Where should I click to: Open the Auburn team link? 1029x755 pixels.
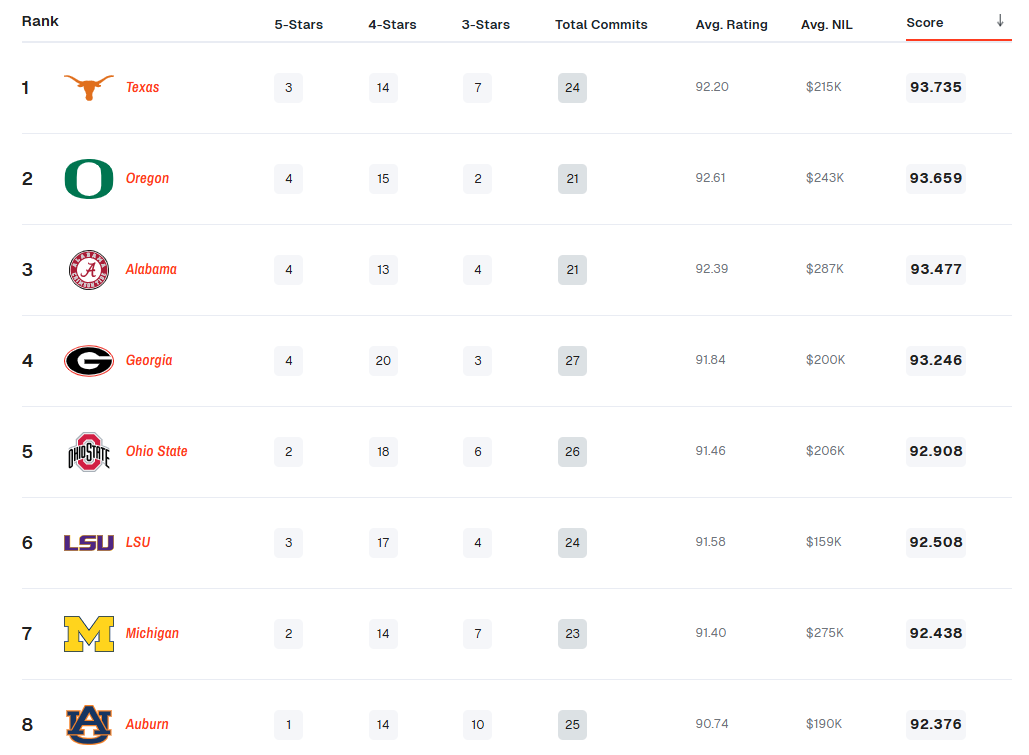[x=147, y=725]
